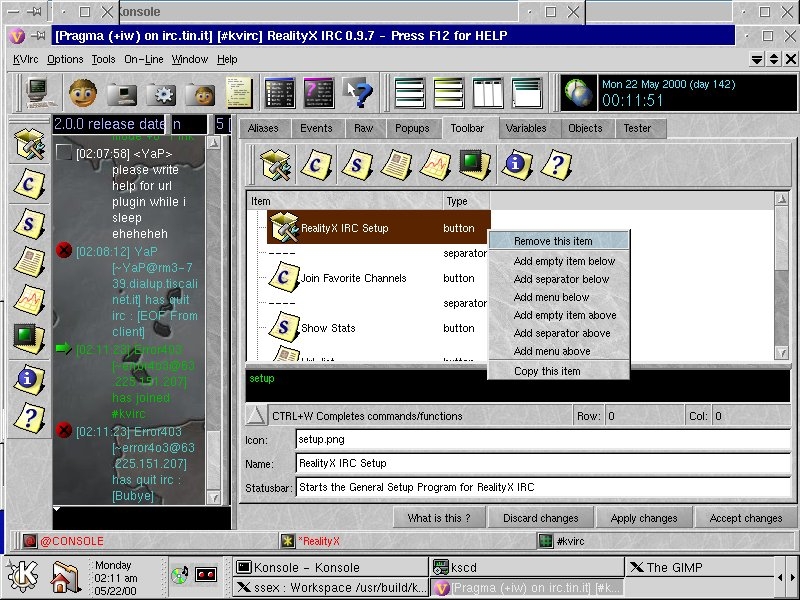Click the blue info icon in left sidebar
This screenshot has width=800, height=600.
tap(29, 379)
